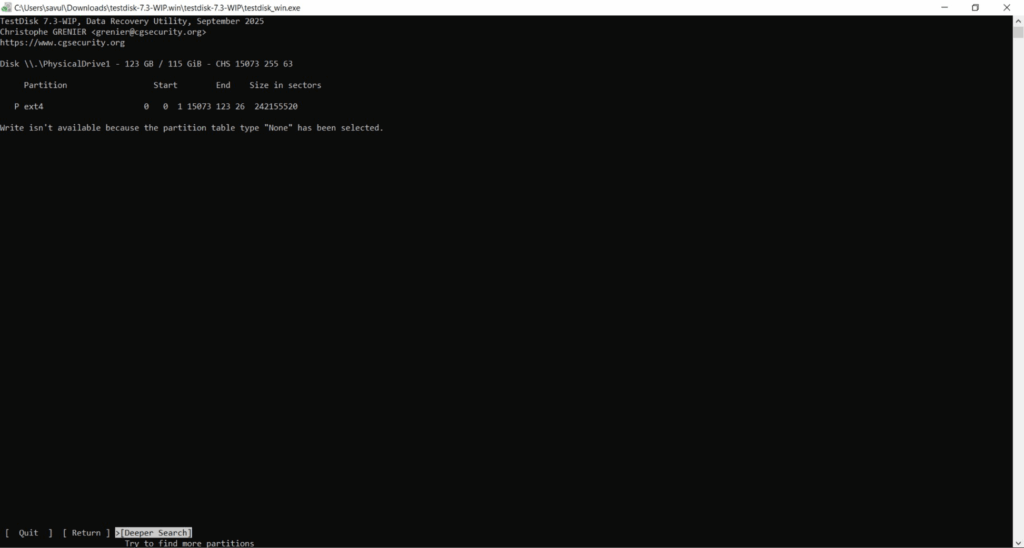Click the 'End' column header
The height and width of the screenshot is (548, 1024).
pos(223,86)
